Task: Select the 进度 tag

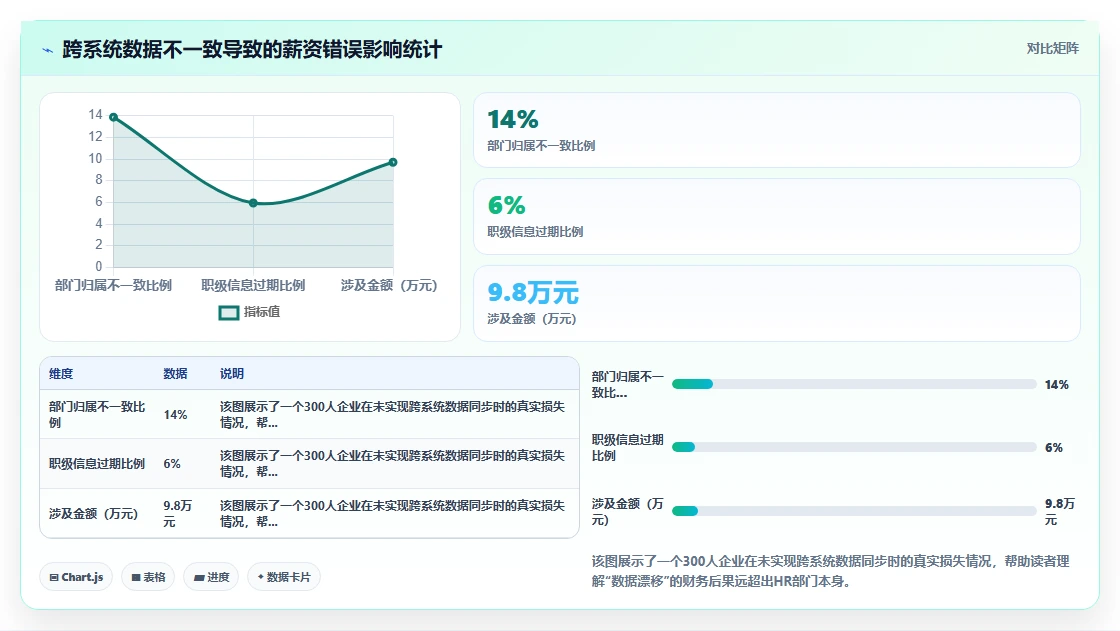Action: (x=211, y=577)
